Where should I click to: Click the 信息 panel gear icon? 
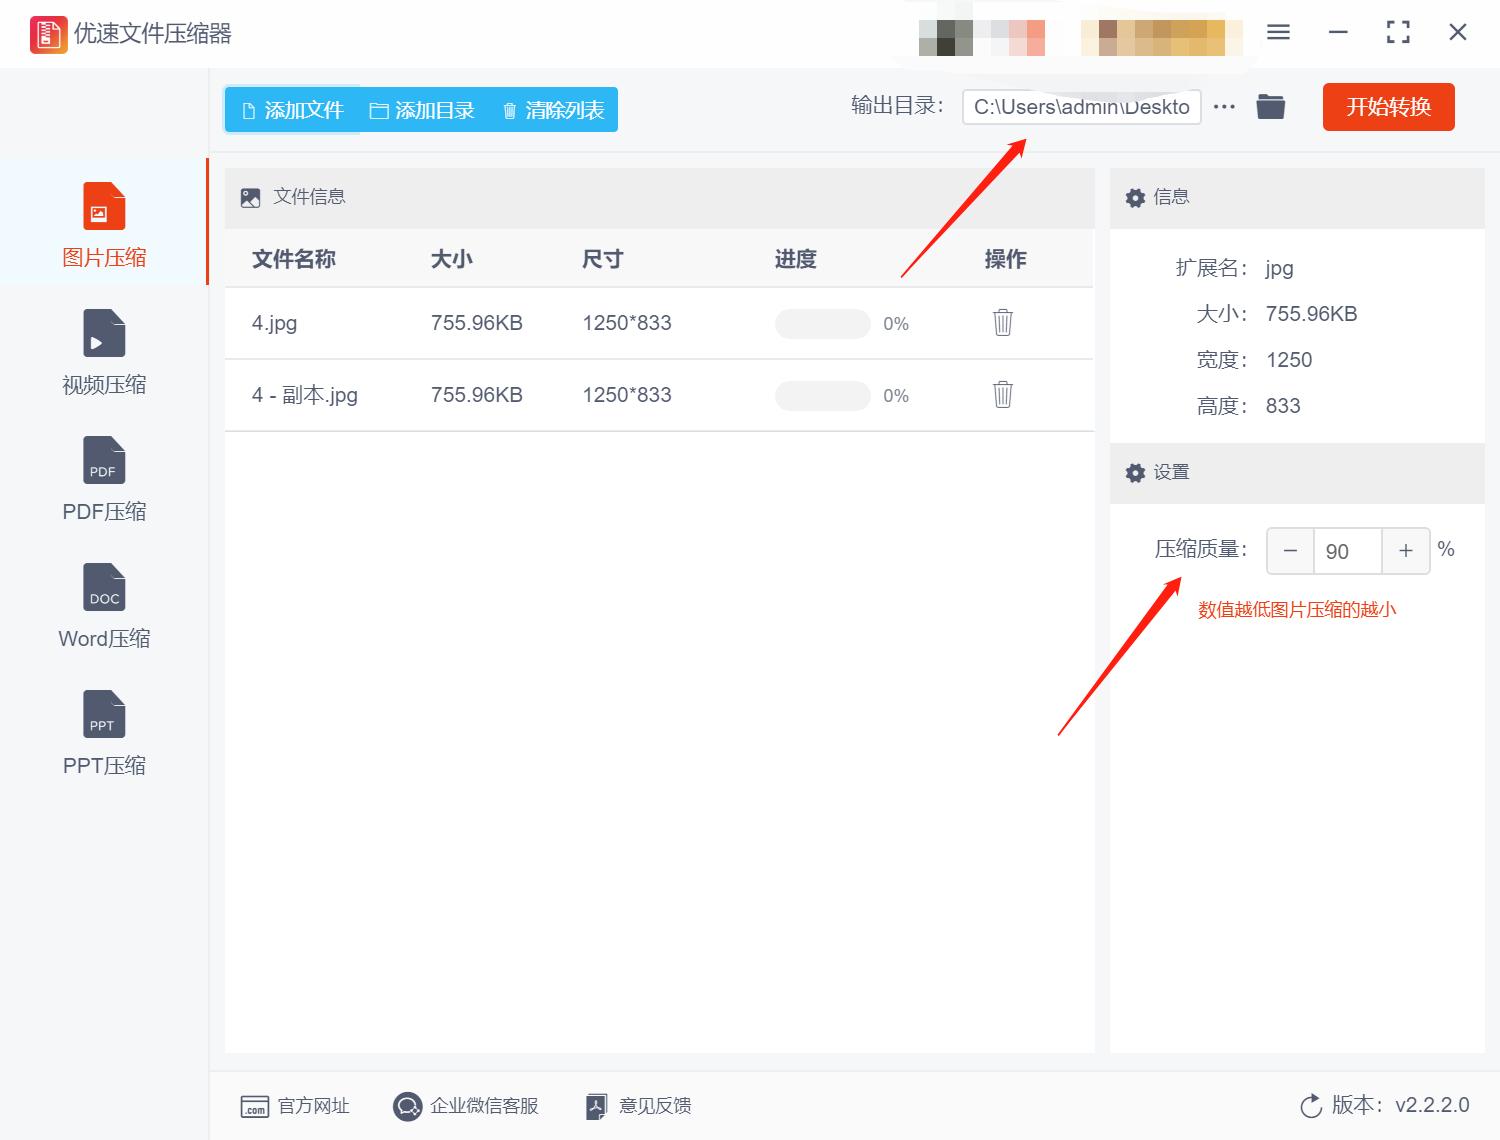point(1136,197)
